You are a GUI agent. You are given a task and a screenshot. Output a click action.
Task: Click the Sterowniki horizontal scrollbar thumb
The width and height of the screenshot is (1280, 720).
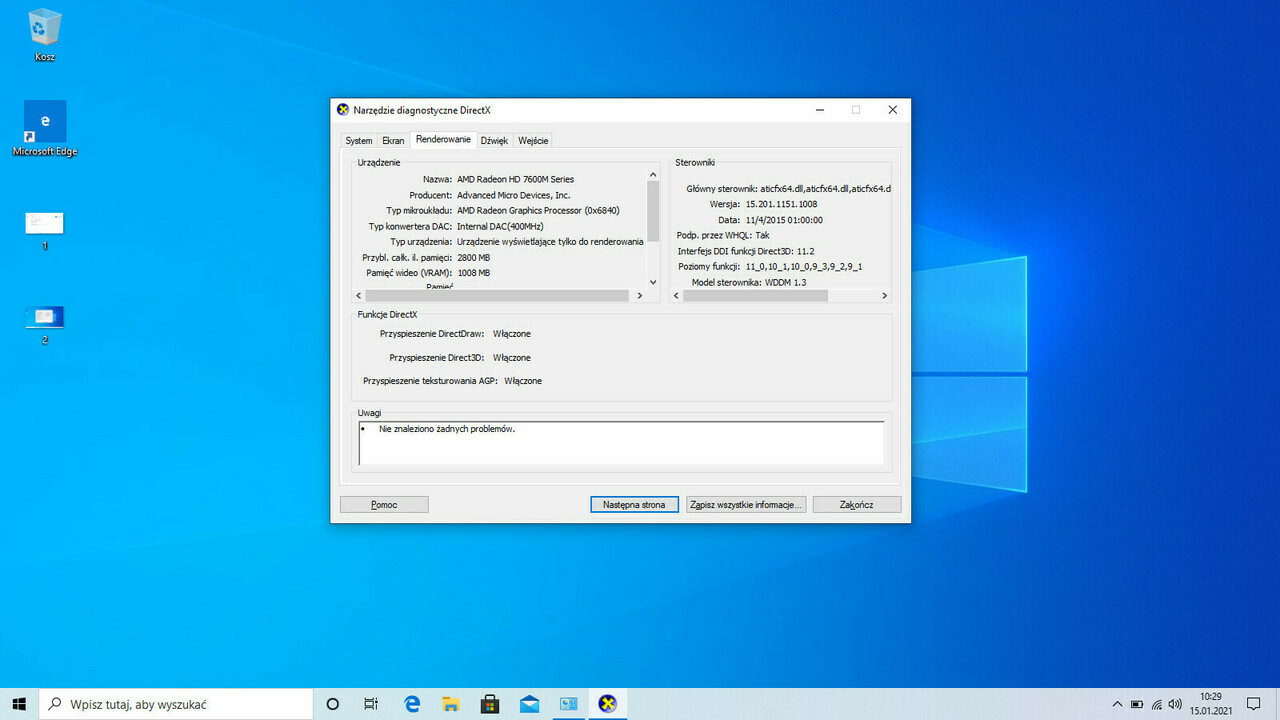click(x=756, y=296)
